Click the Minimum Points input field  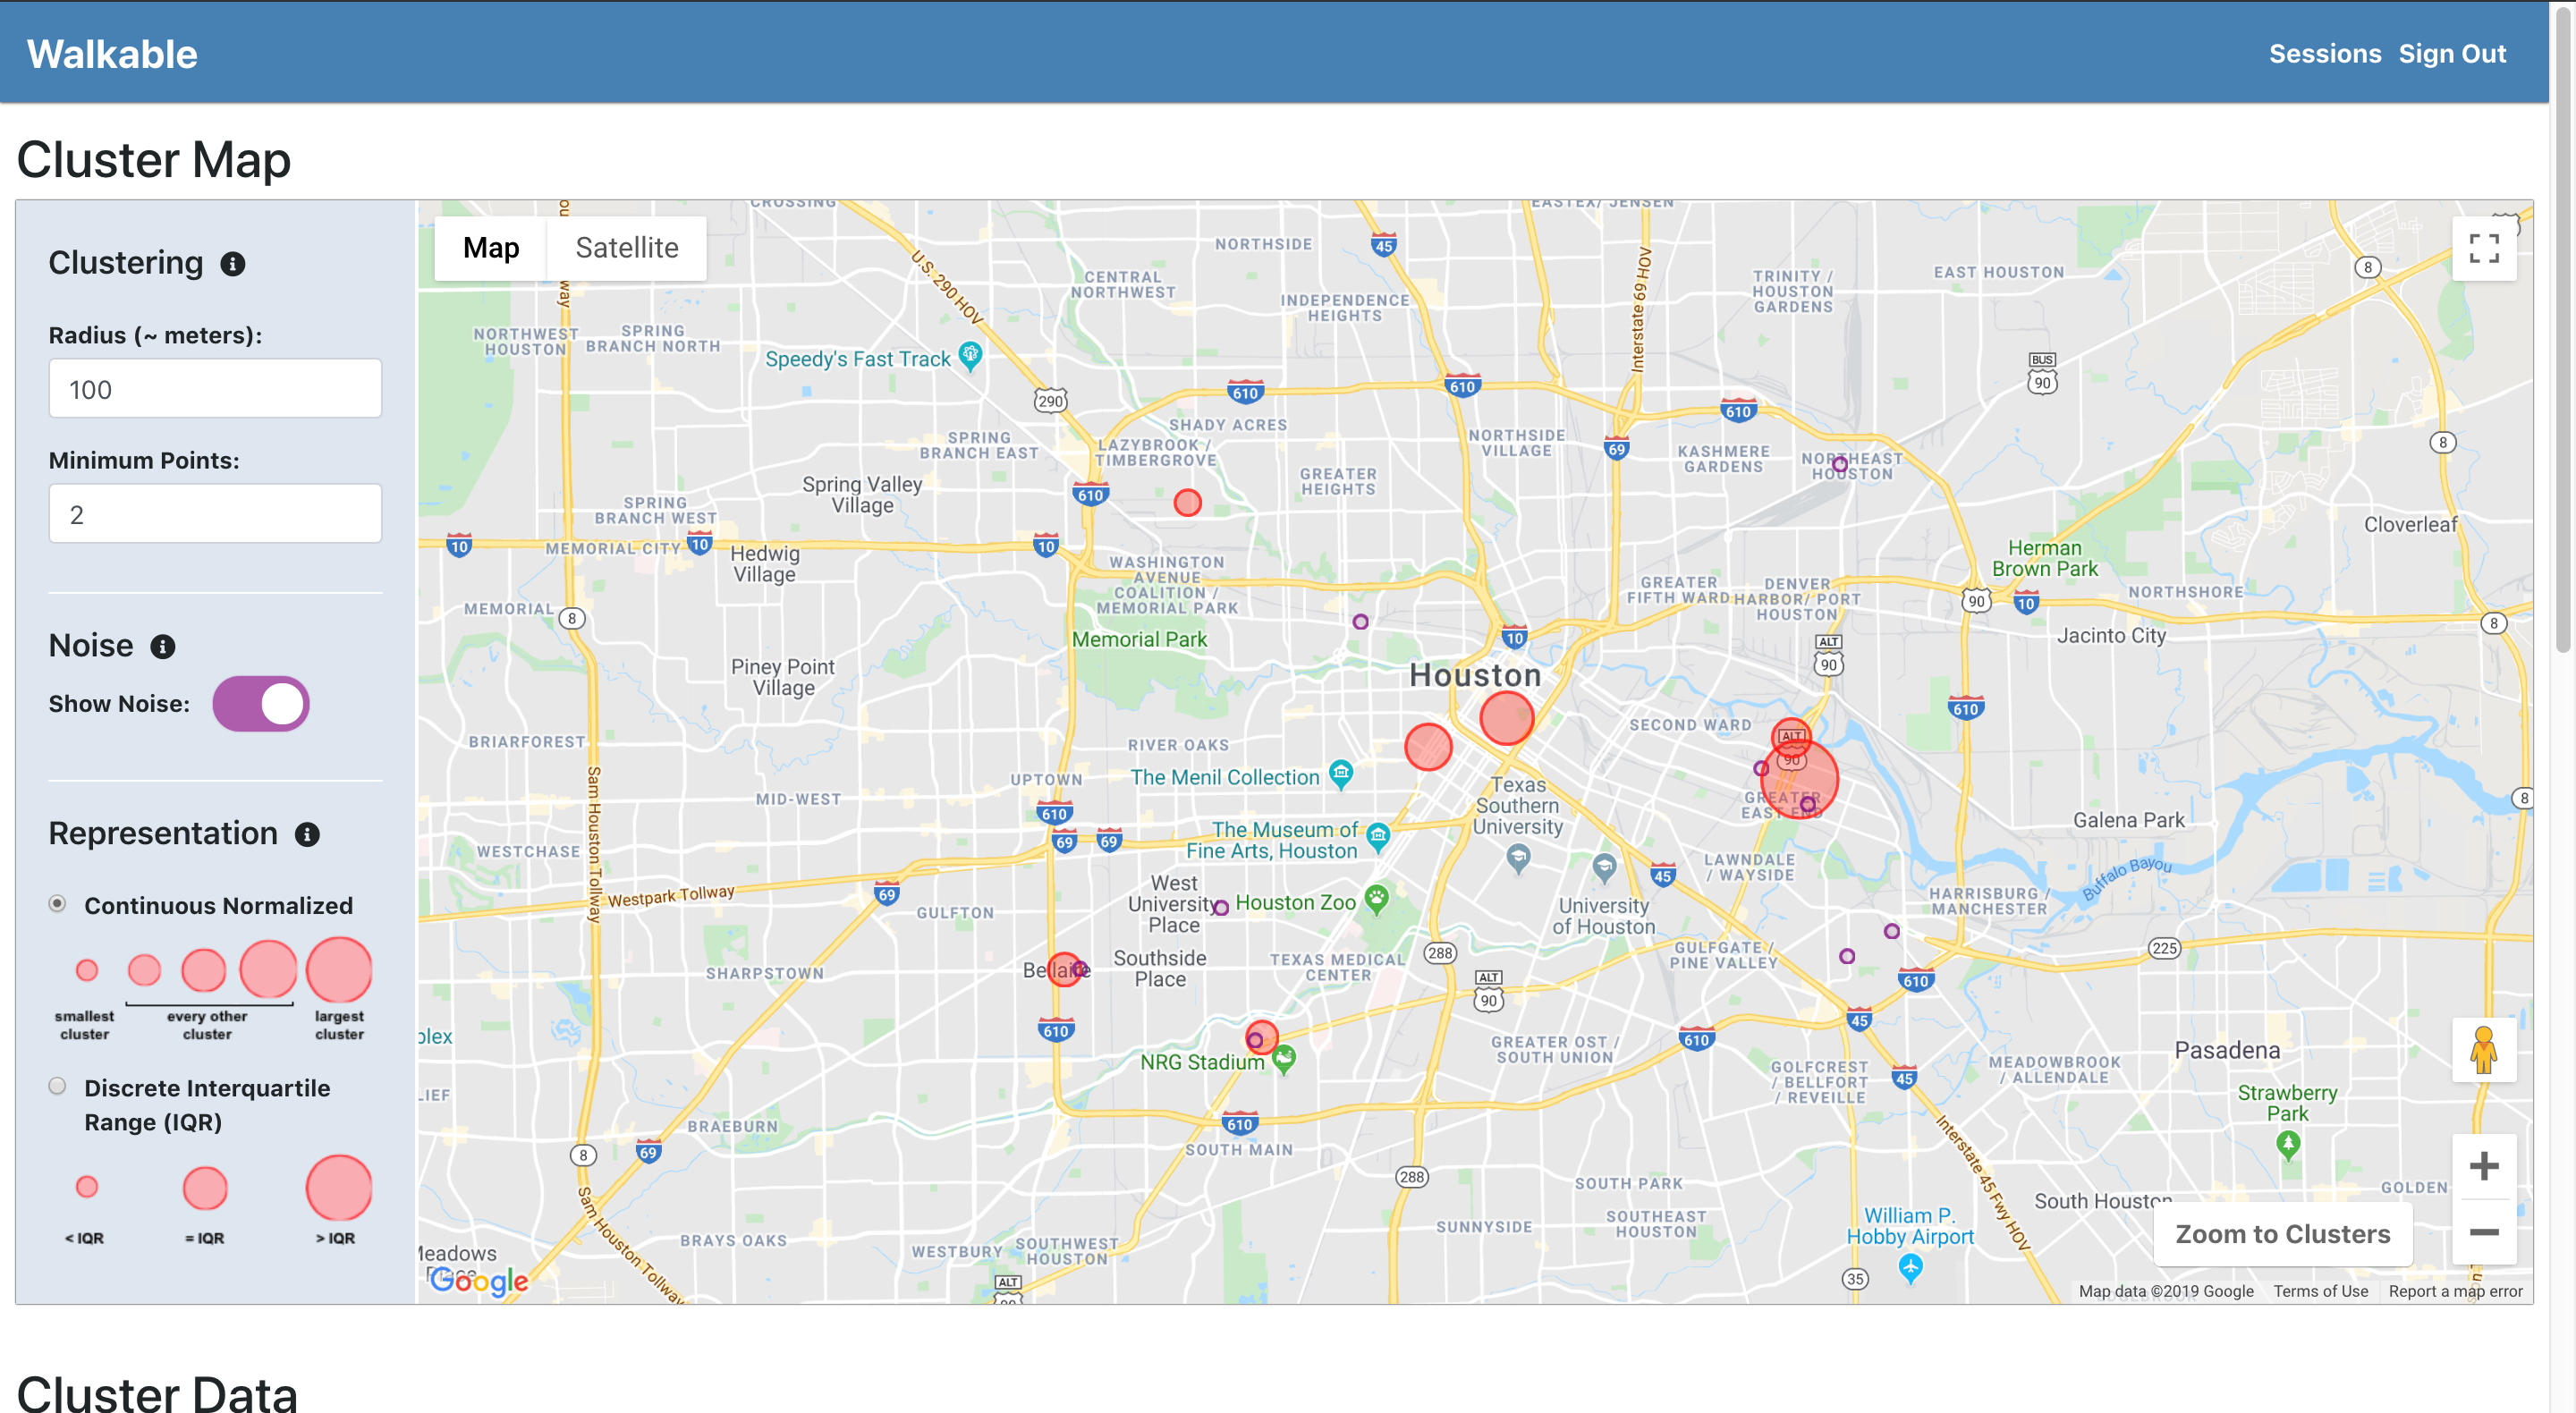[x=215, y=514]
